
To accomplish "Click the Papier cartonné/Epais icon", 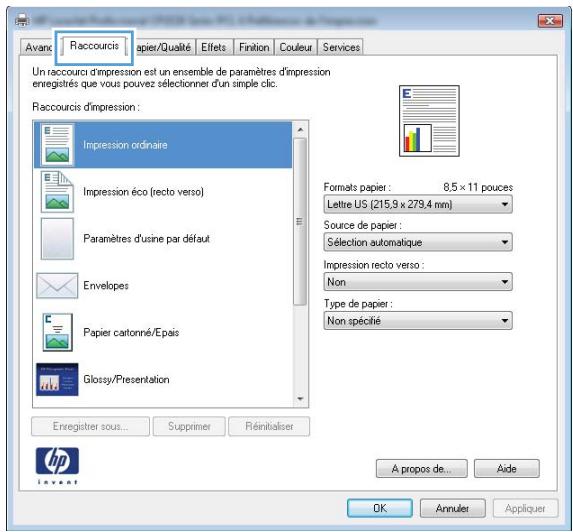I will (57, 332).
